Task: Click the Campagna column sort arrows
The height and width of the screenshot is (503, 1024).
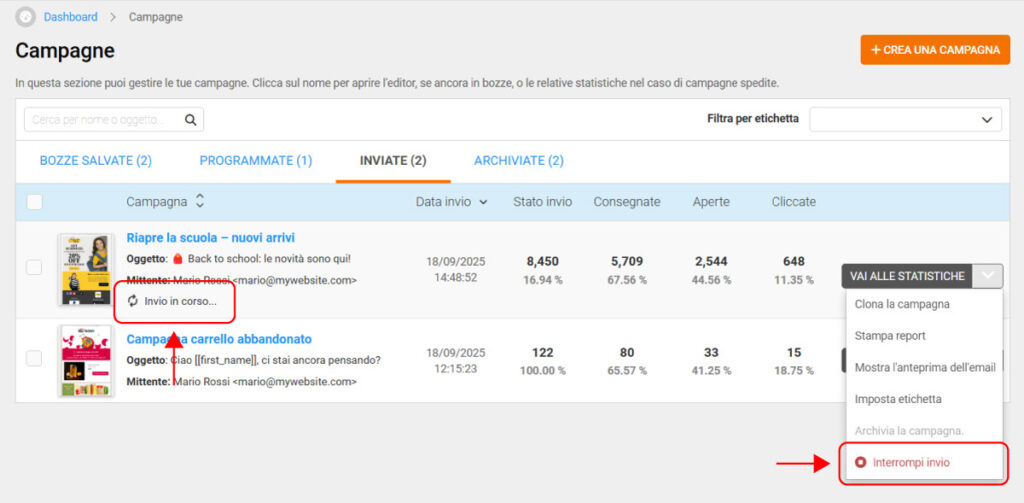Action: (x=200, y=202)
